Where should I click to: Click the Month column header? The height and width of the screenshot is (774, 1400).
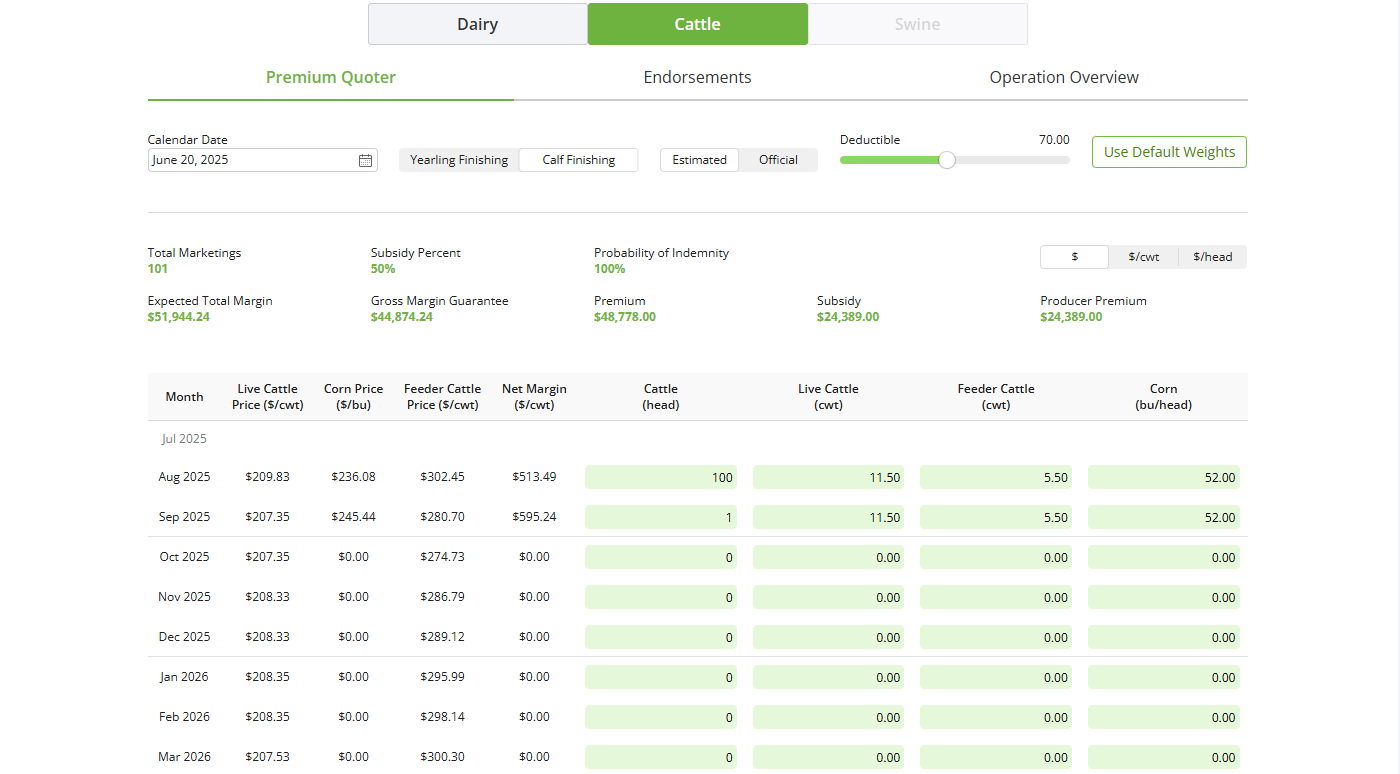pyautogui.click(x=184, y=397)
